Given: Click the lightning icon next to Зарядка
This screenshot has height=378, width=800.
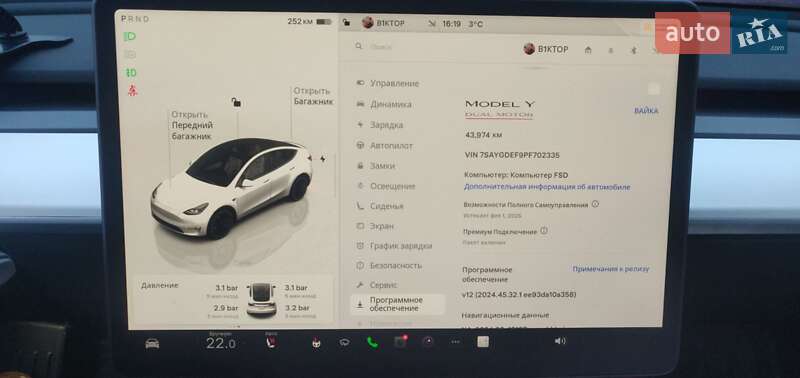Looking at the screenshot, I should [360, 124].
